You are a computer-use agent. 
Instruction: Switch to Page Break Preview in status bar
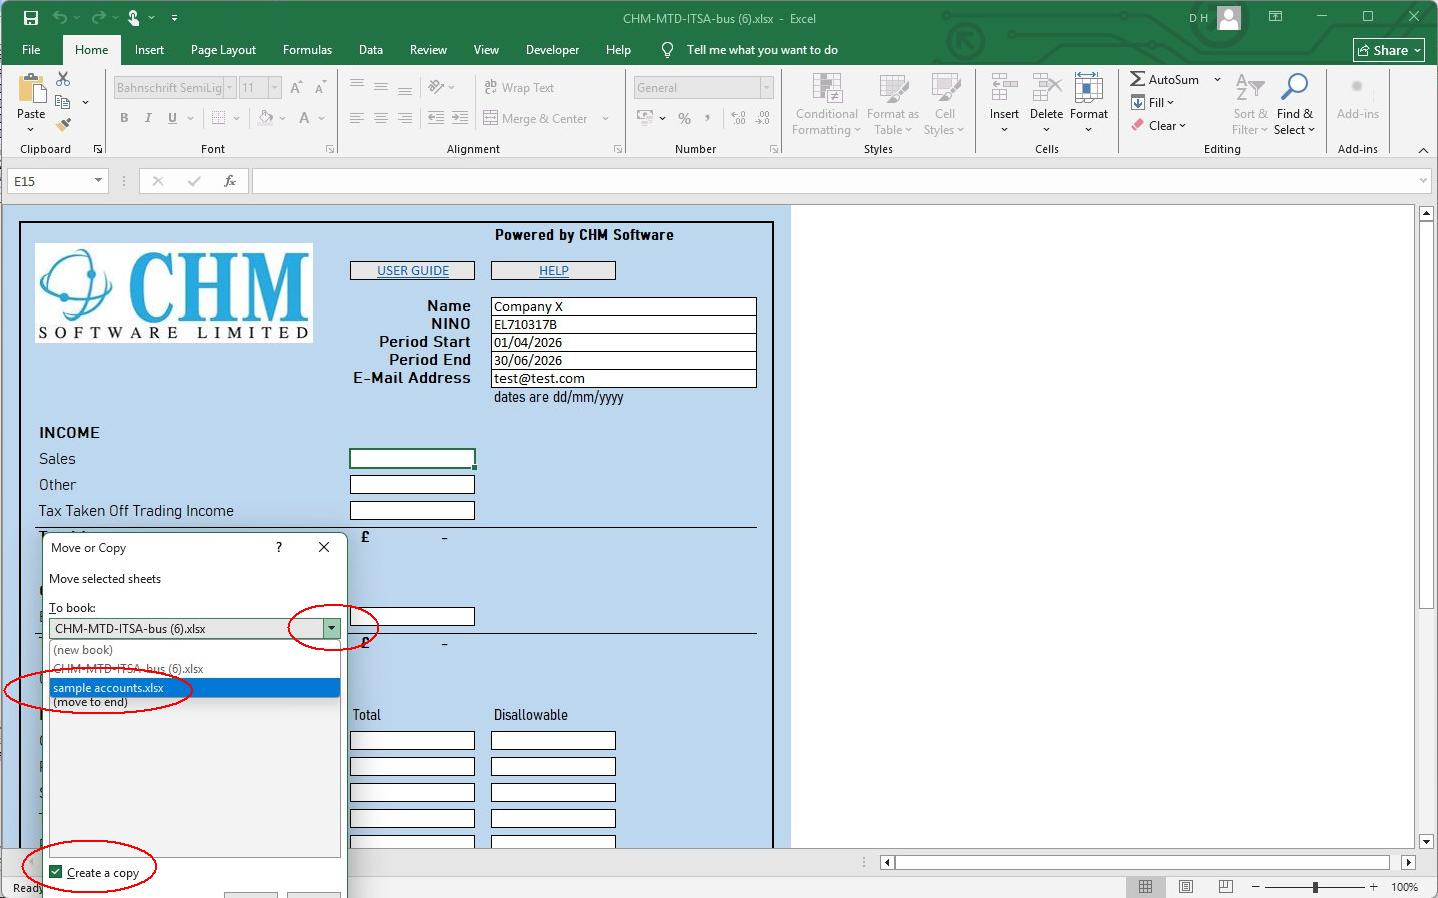(1225, 887)
